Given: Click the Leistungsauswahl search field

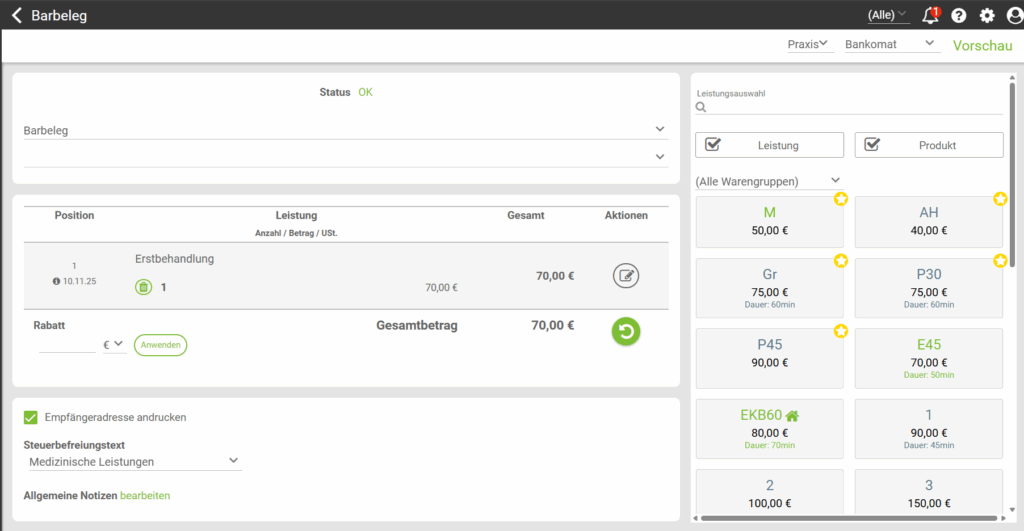Looking at the screenshot, I should click(x=850, y=106).
